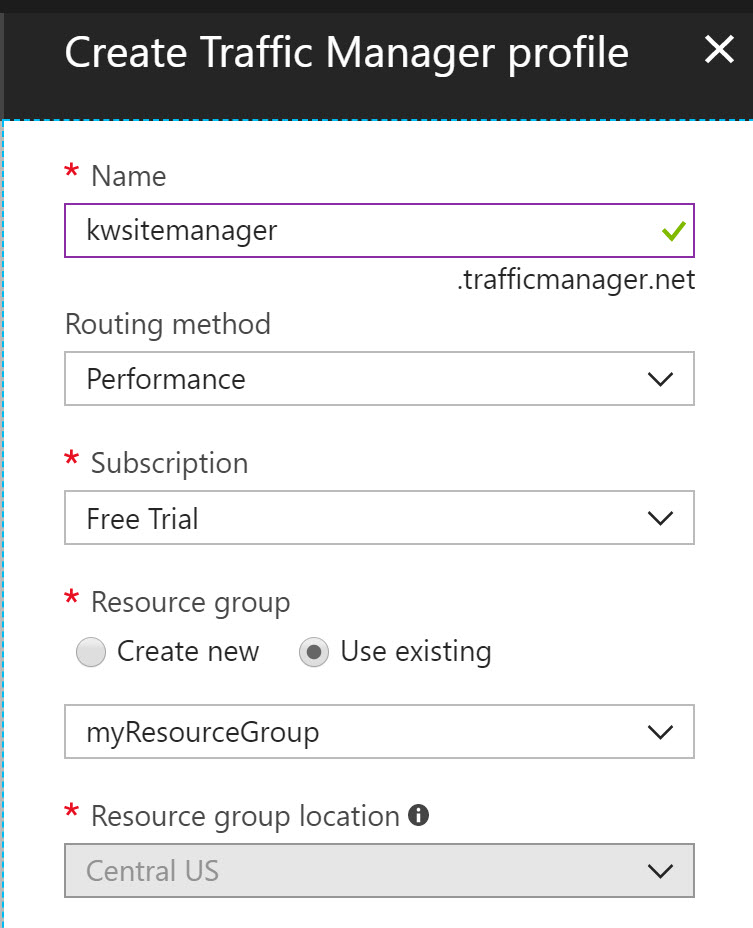This screenshot has height=928, width=753.
Task: Click the green checkmark in Name field
Action: 674,231
